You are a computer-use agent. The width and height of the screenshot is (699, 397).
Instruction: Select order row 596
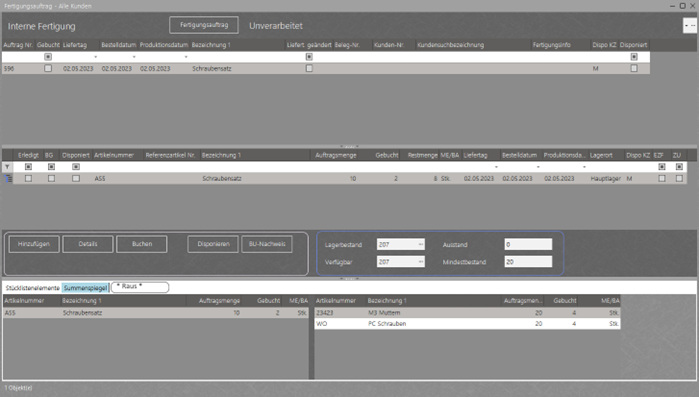coord(326,69)
